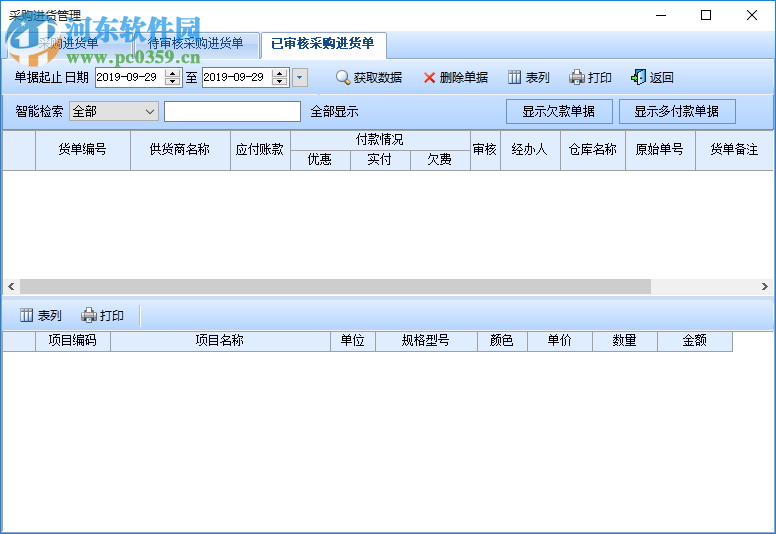Click the 获取数据 magnifier icon

tap(342, 78)
